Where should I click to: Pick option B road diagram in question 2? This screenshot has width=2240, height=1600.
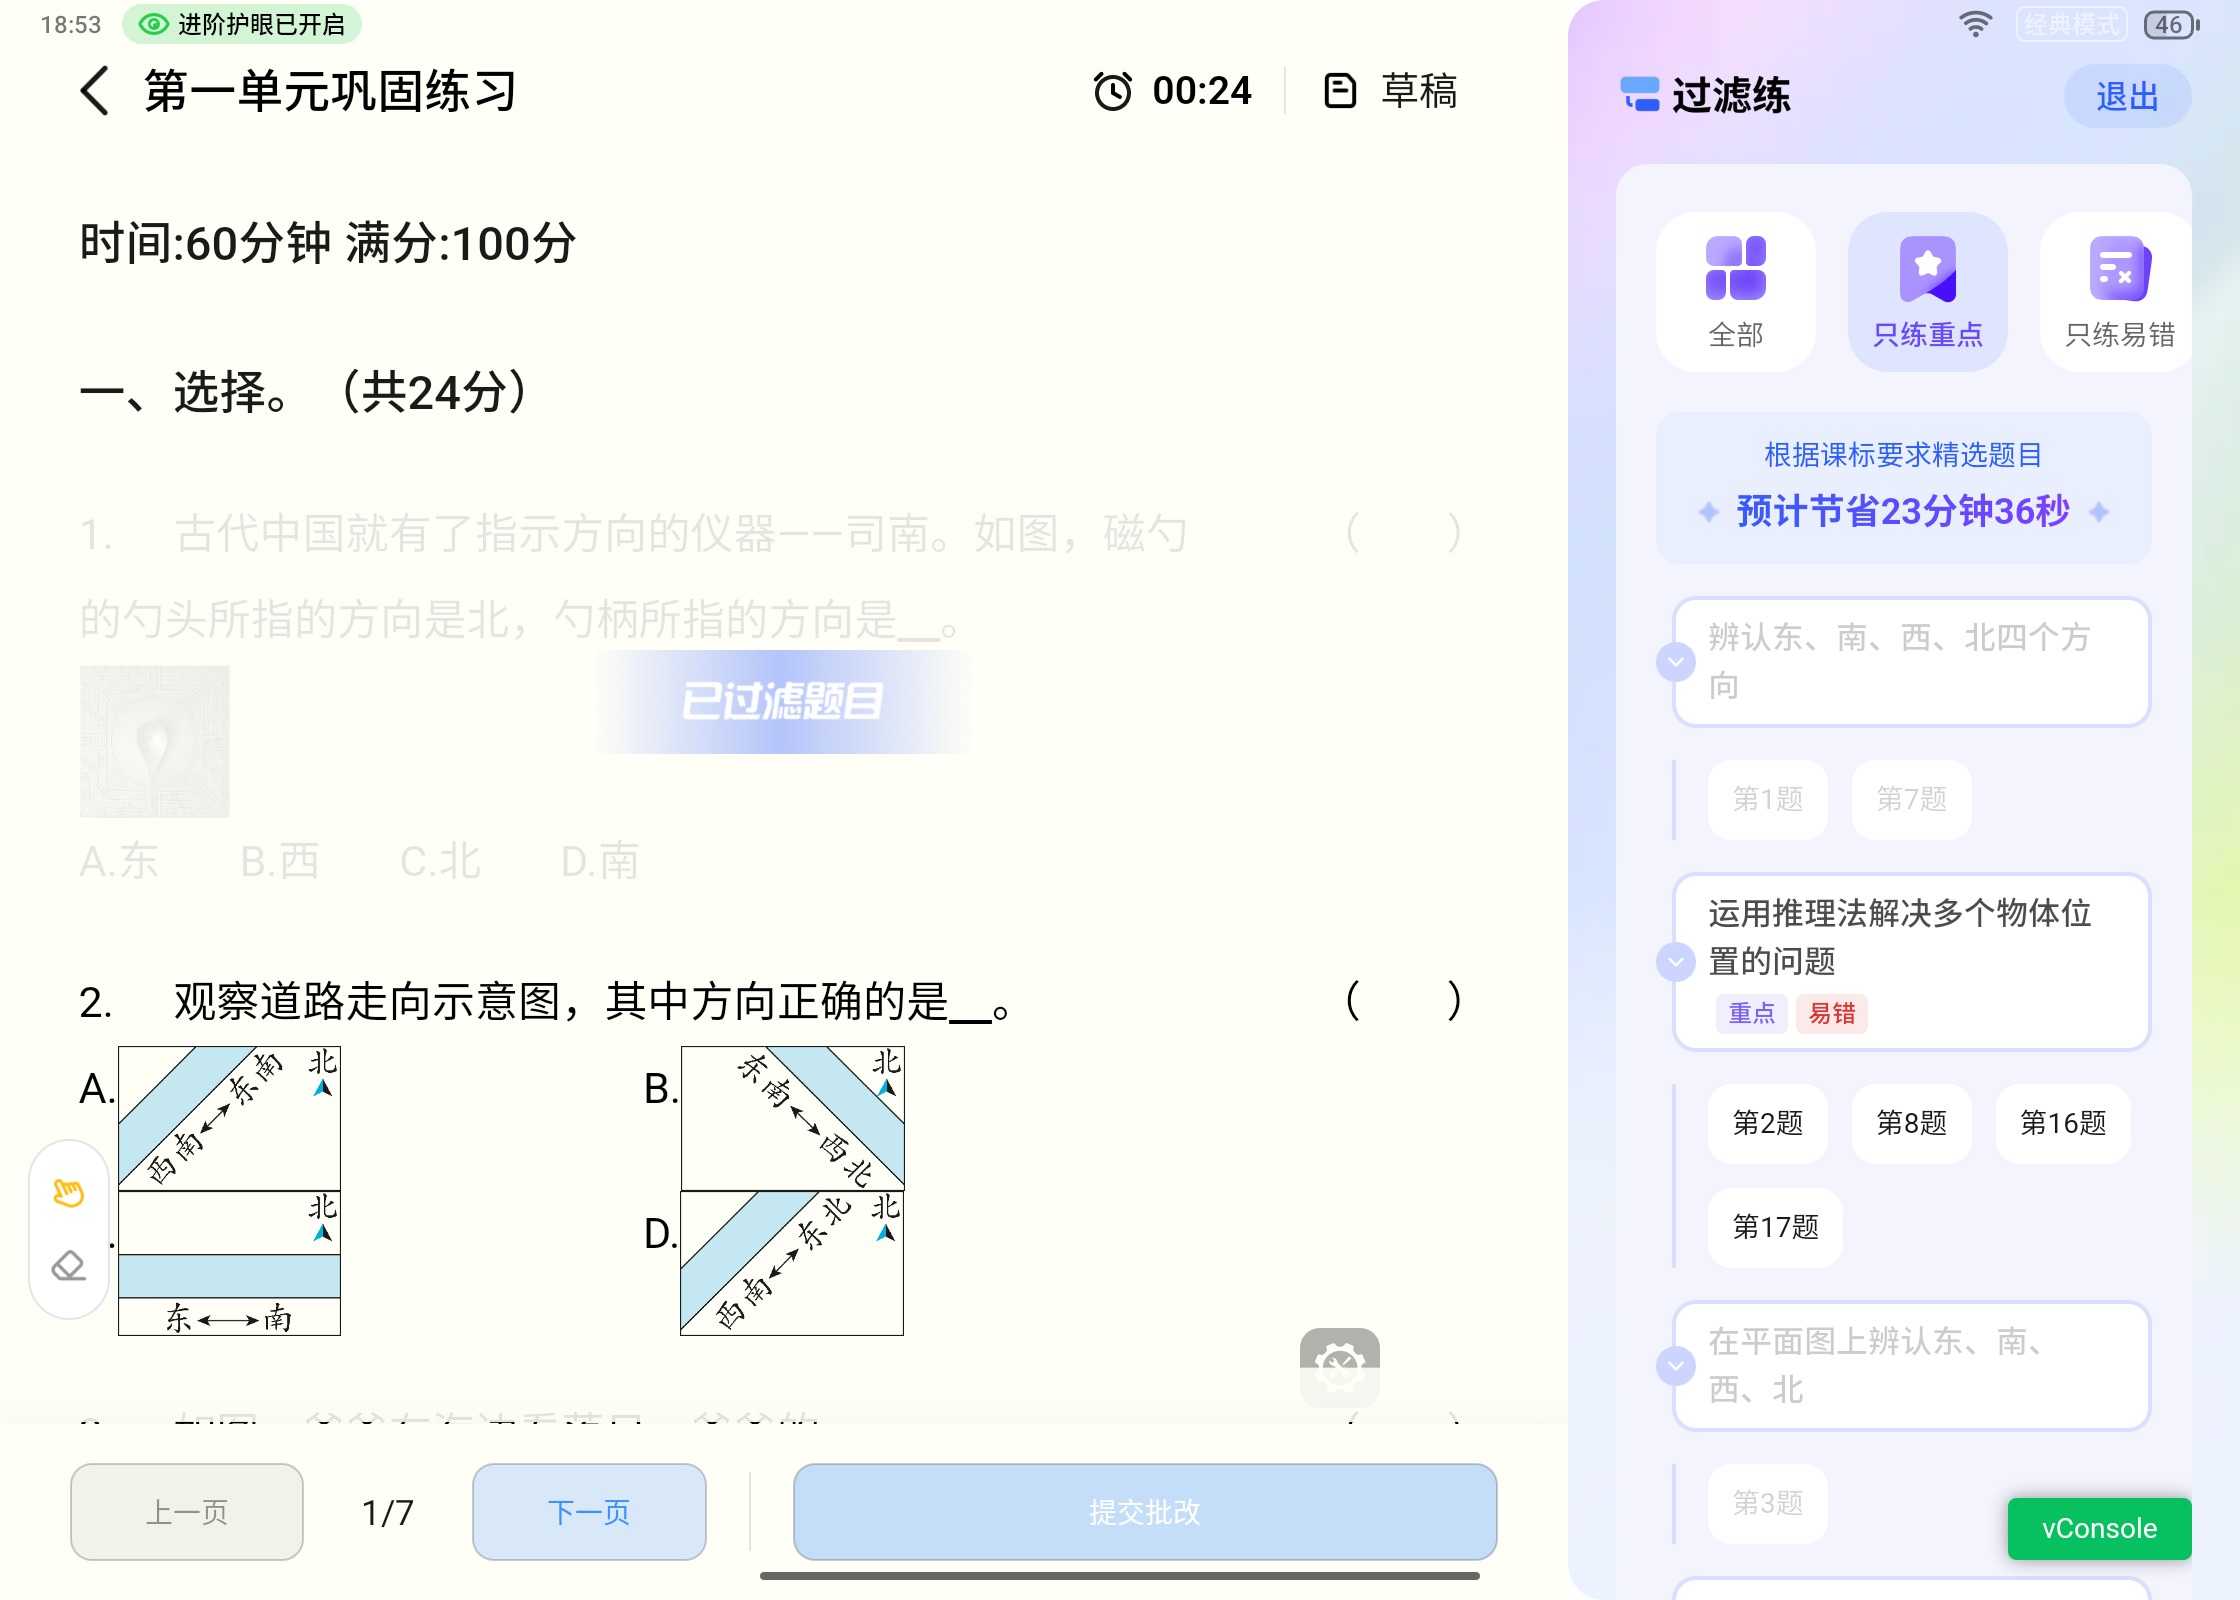(x=792, y=1117)
